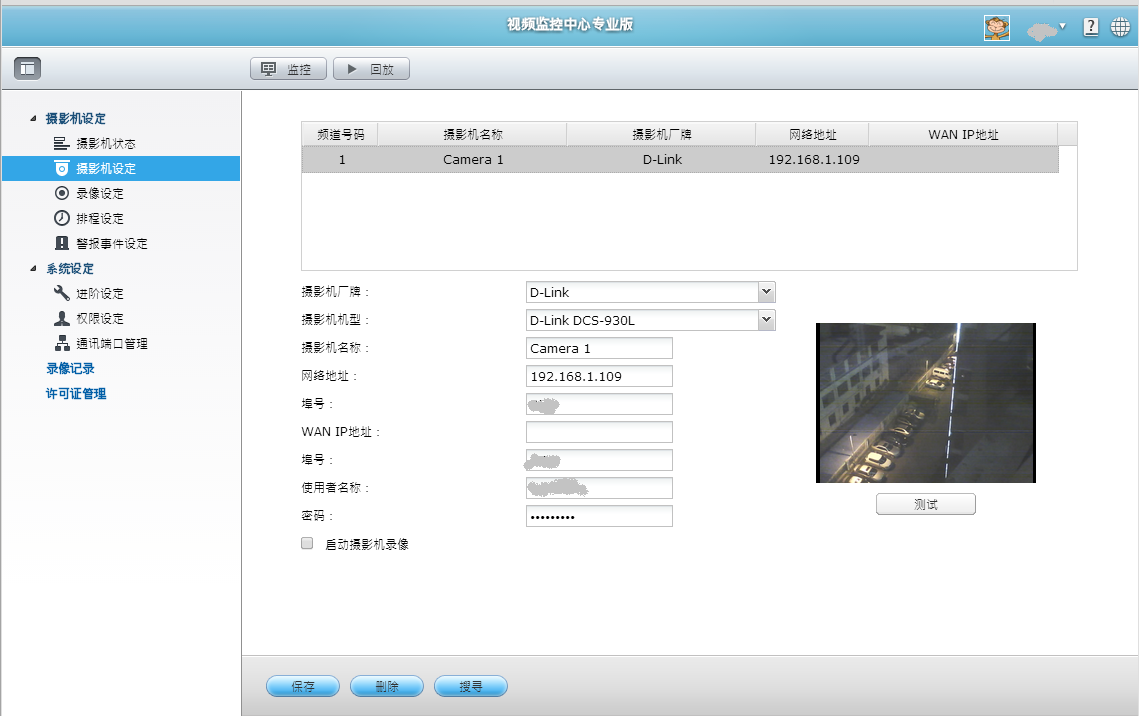Sort by 摄影机厂牌 column header
1139x716 pixels.
click(x=661, y=134)
